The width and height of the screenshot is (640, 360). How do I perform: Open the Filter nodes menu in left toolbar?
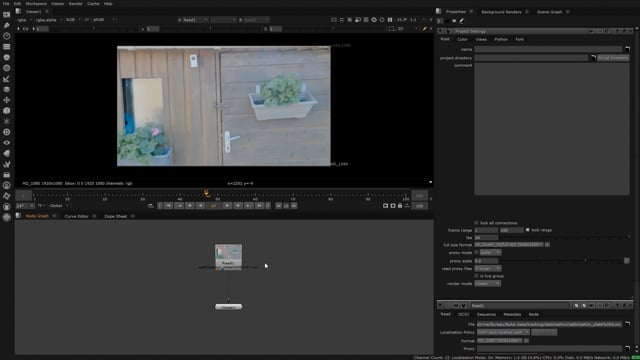click(7, 68)
